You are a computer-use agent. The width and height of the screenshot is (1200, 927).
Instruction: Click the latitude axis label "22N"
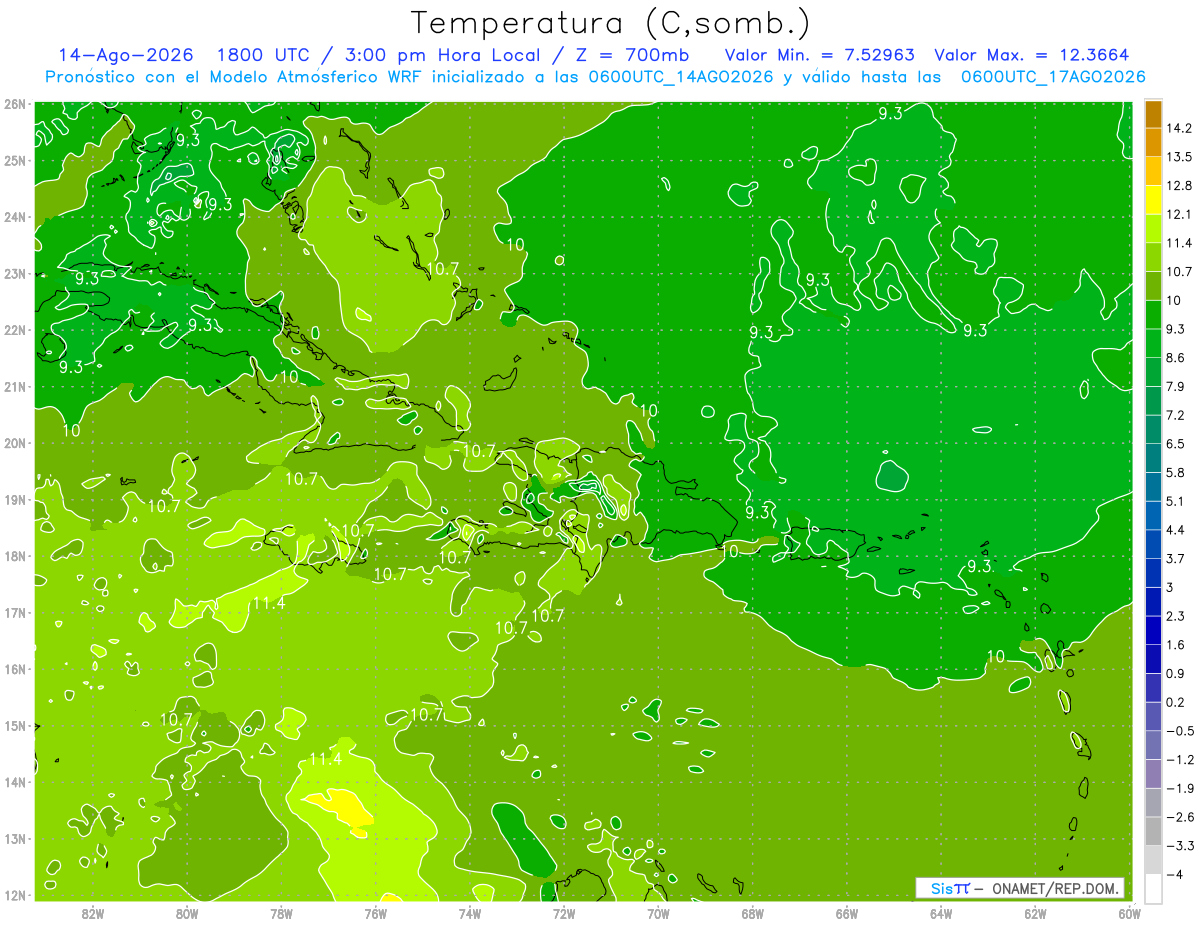coord(14,330)
